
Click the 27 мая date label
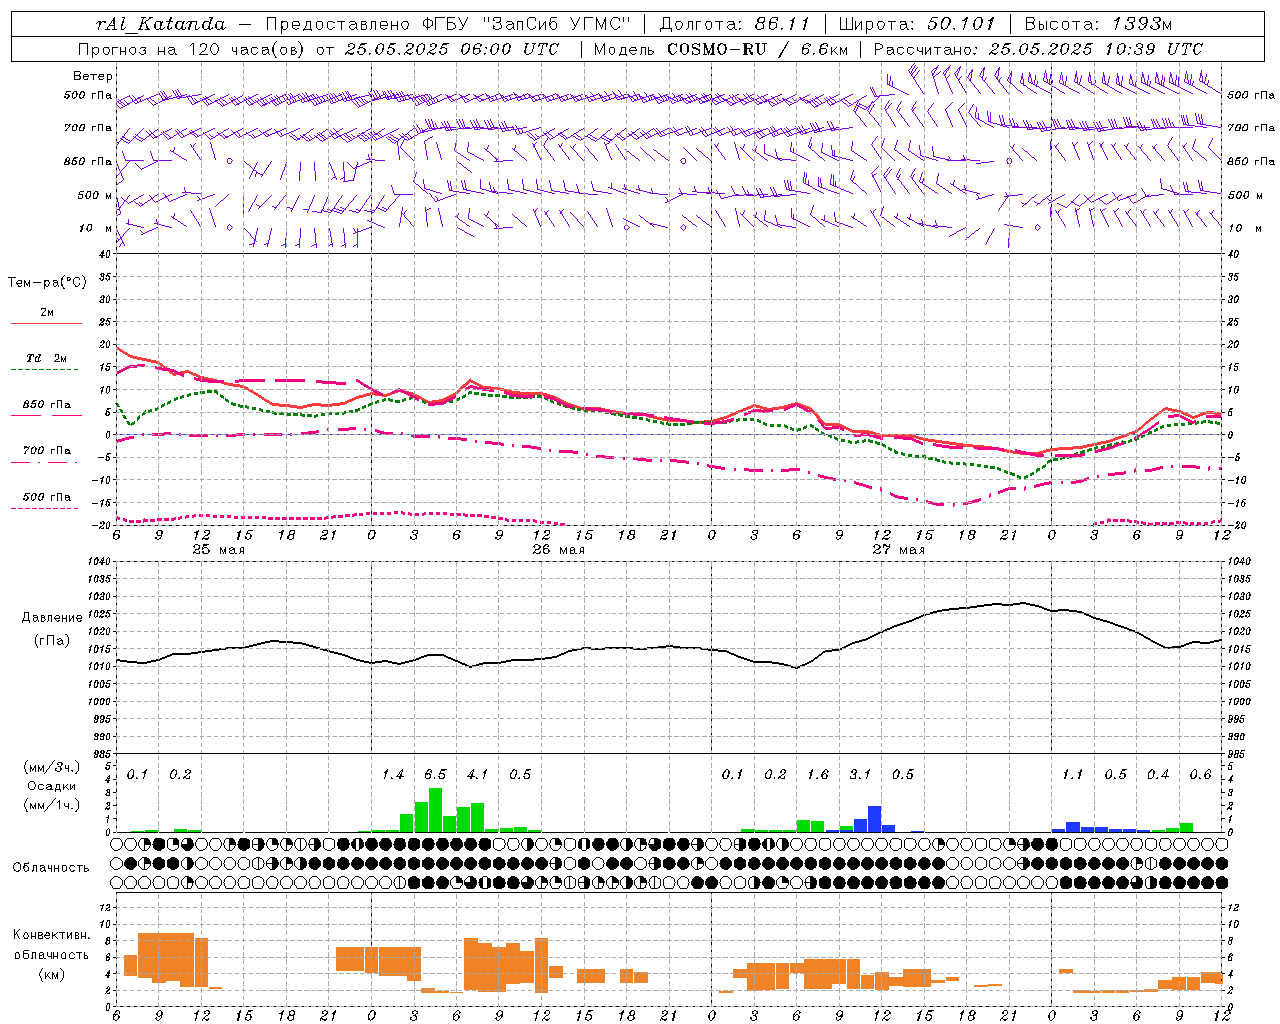(x=899, y=550)
